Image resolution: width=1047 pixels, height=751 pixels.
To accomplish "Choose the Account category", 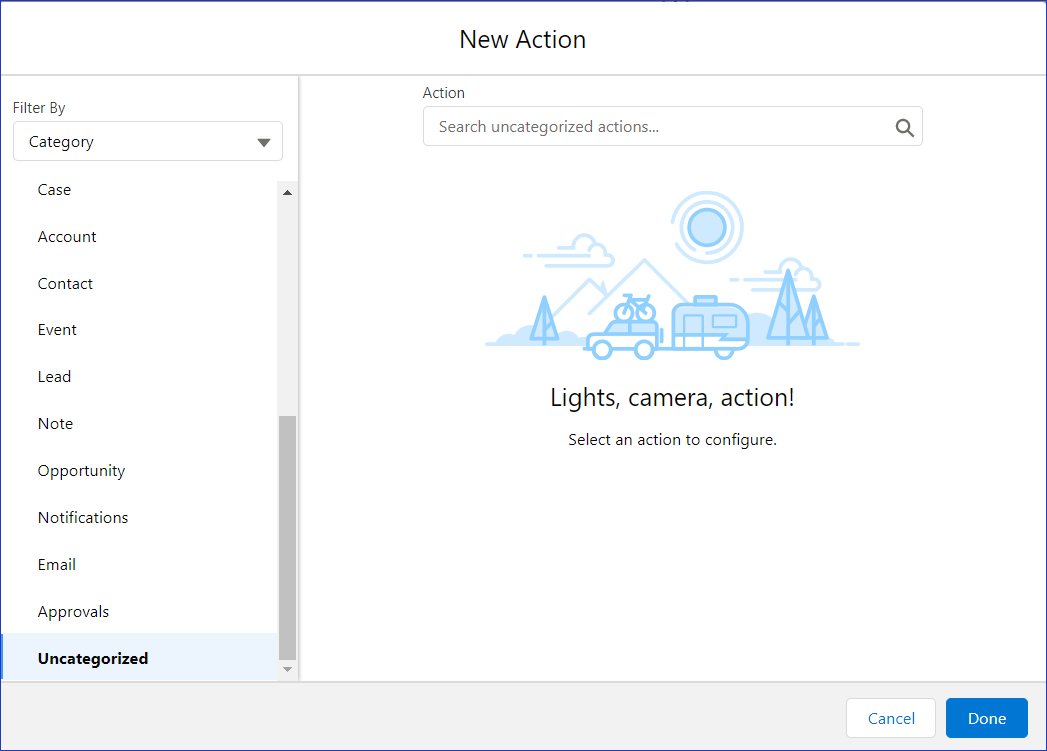I will tap(67, 237).
